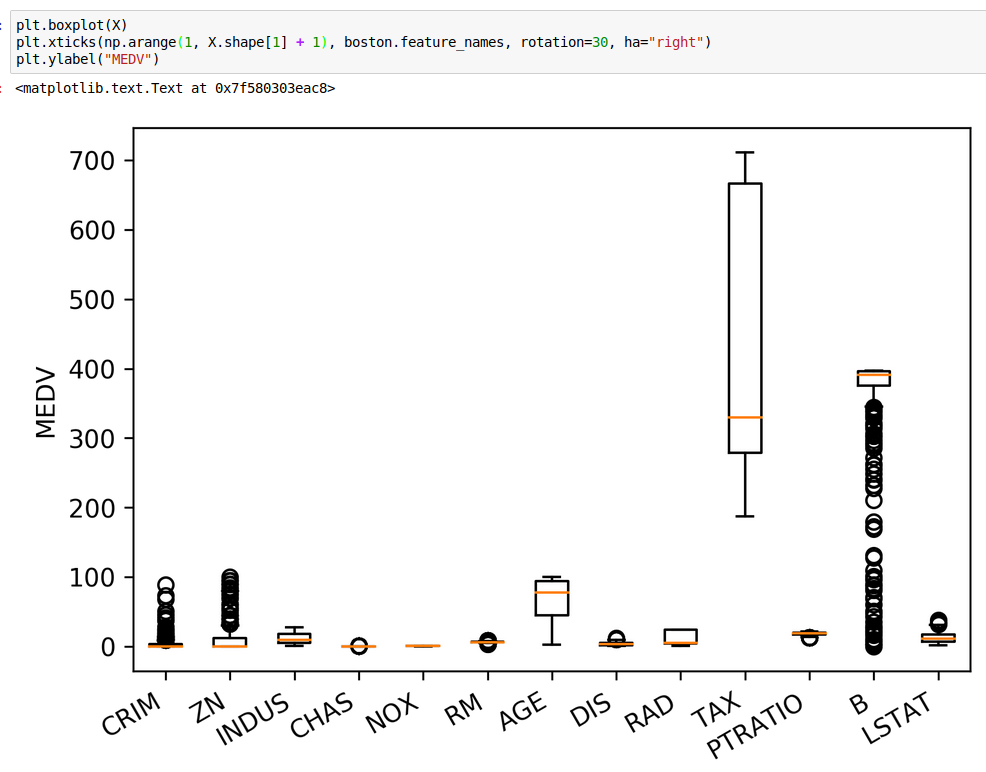Click the orange median line of TAX box
This screenshot has height=772, width=986.
click(745, 417)
